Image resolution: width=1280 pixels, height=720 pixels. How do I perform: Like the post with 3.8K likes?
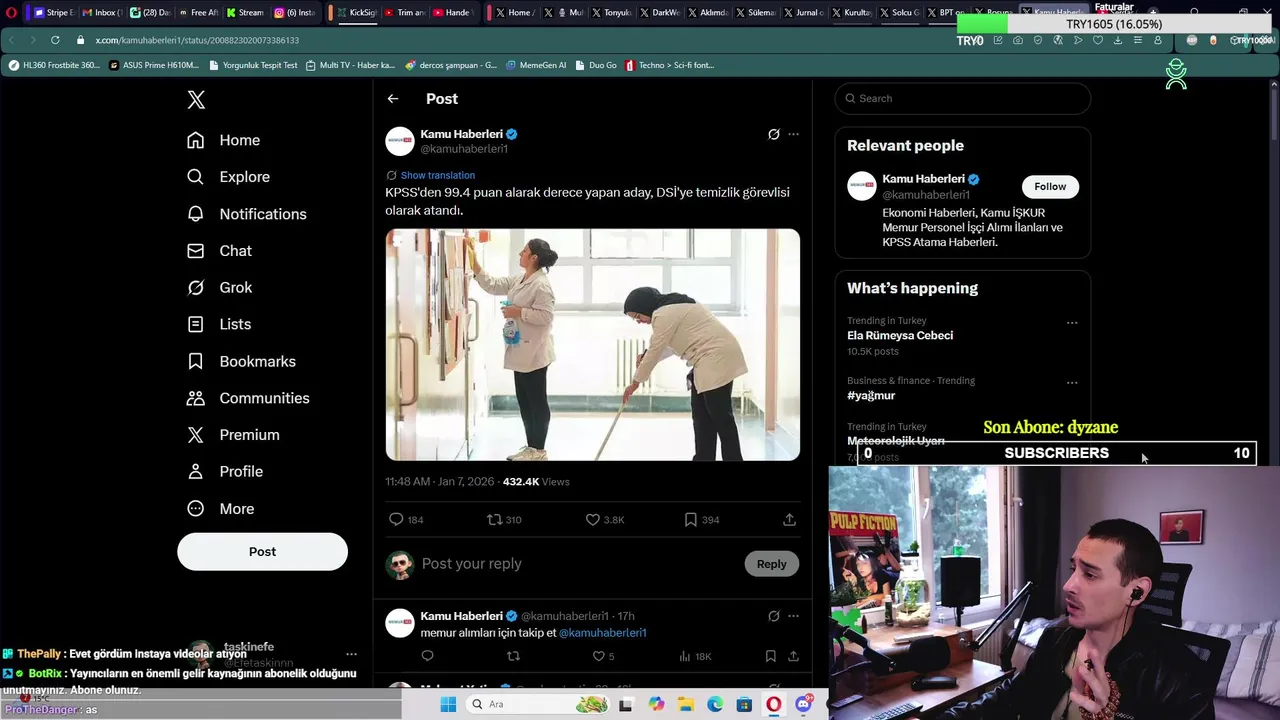(593, 520)
